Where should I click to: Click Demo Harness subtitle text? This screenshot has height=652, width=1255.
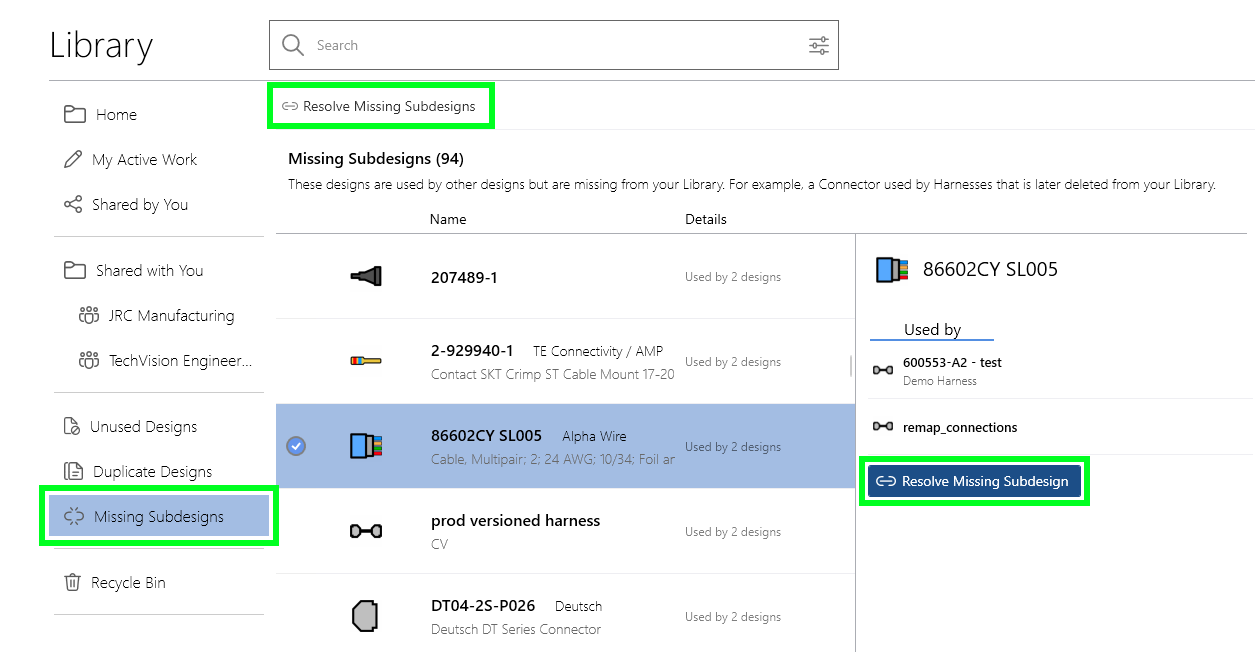pyautogui.click(x=940, y=381)
